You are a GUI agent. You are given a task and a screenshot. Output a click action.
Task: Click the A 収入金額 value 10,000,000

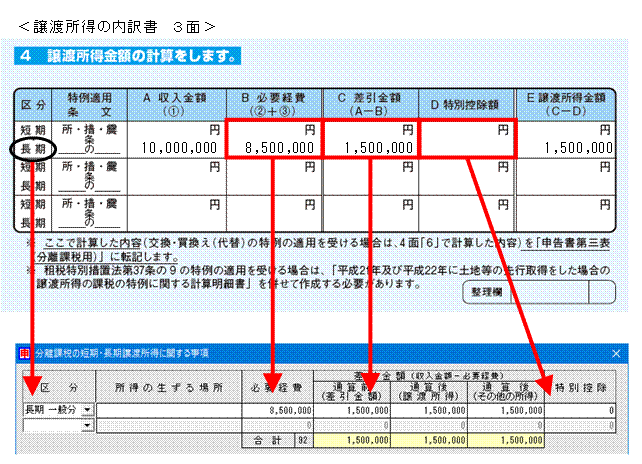point(179,147)
